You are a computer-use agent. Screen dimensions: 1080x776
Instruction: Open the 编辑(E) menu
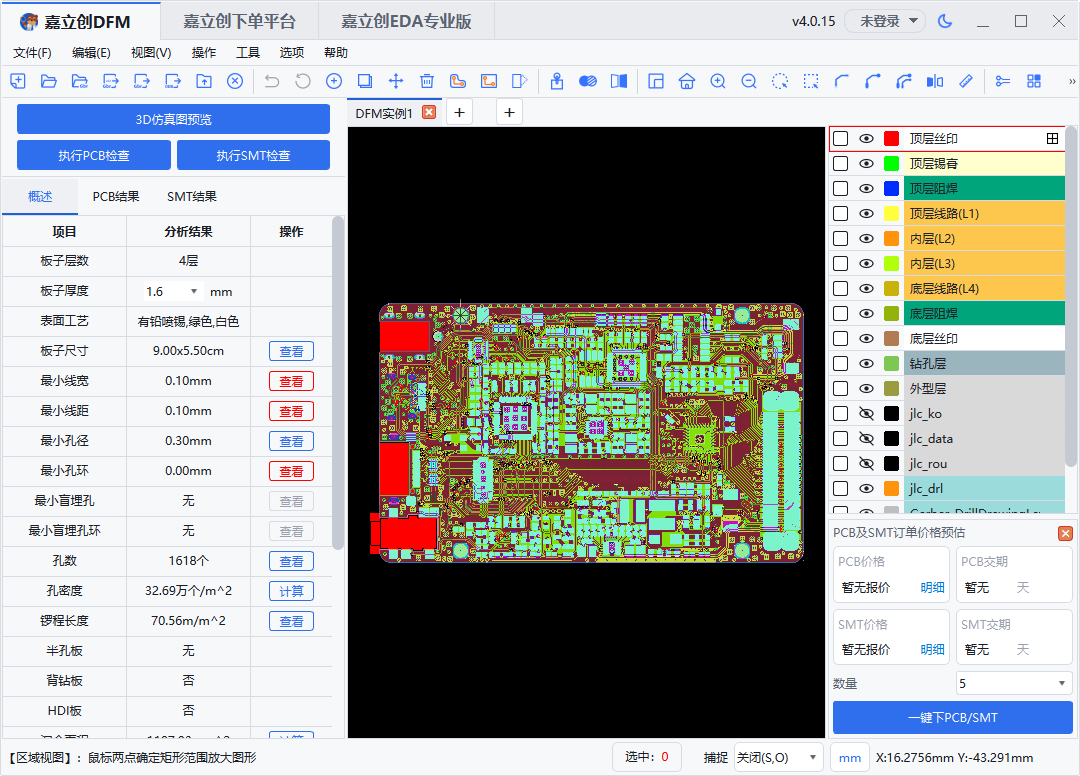point(91,52)
